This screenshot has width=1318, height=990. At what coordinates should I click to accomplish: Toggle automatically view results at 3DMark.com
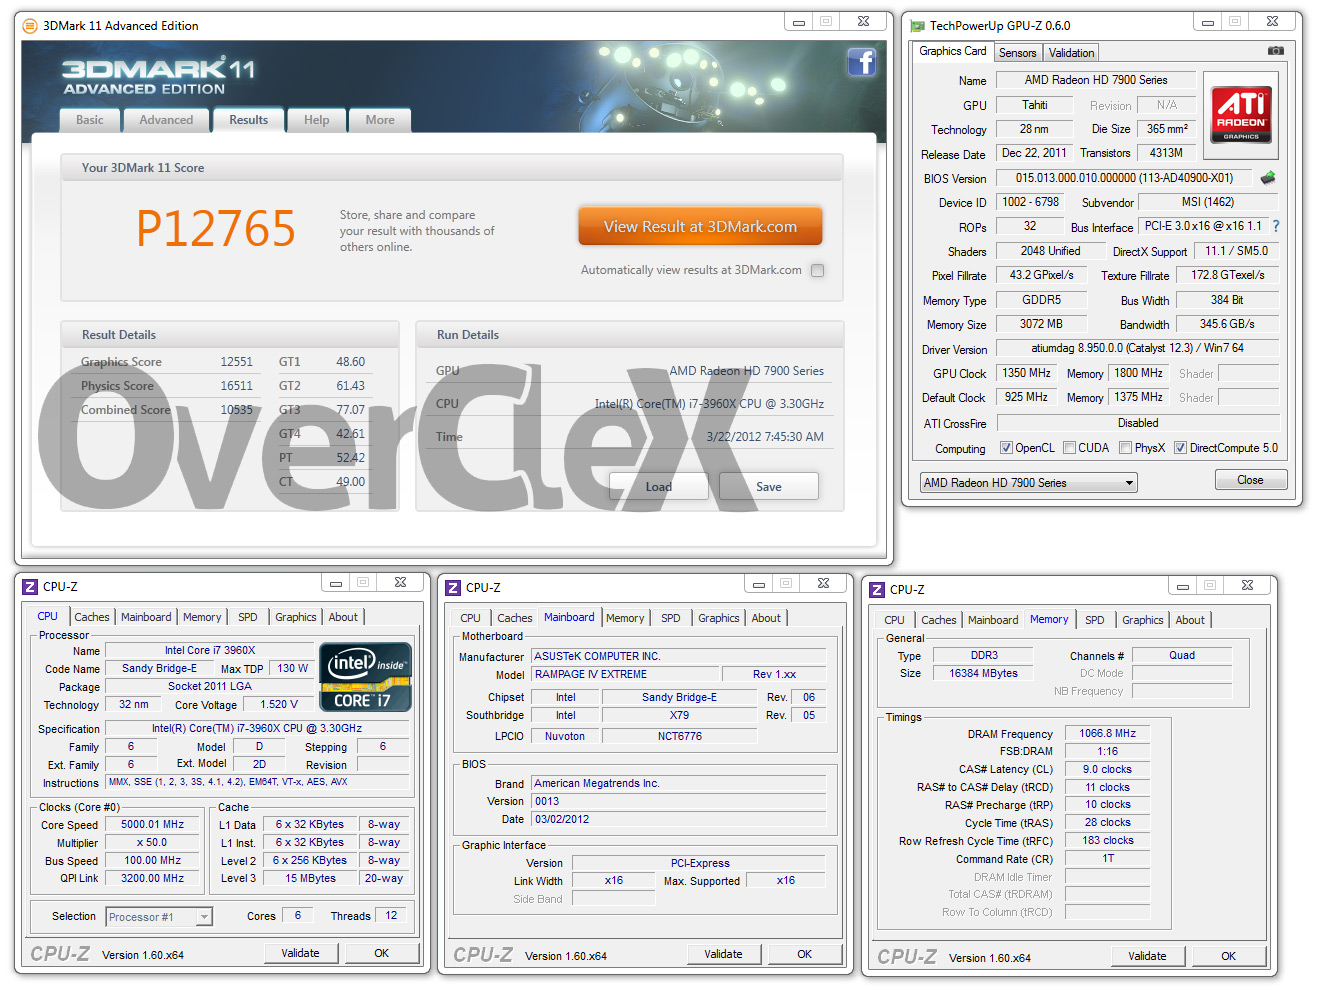818,270
